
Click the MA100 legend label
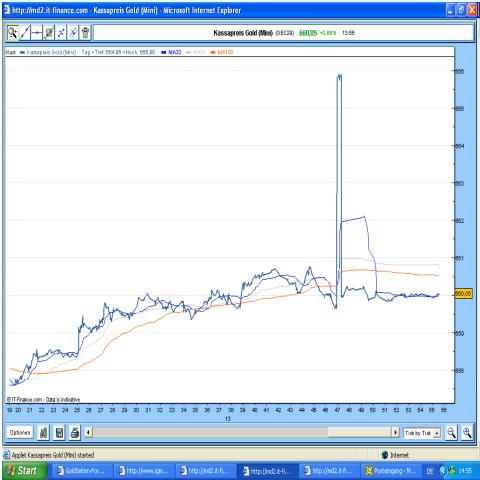[225, 52]
